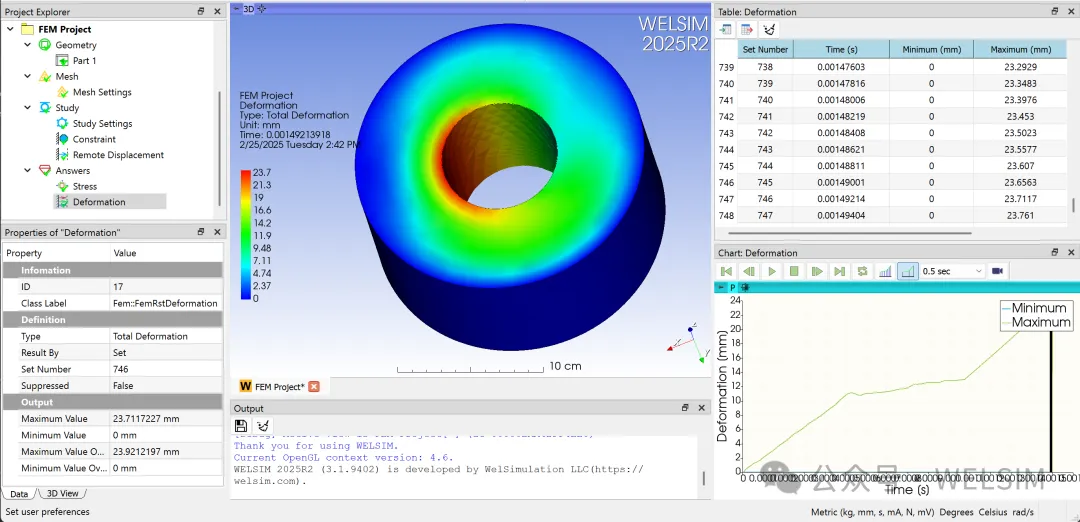Click the Mesh Settings icon
Image resolution: width=1080 pixels, height=522 pixels.
click(62, 92)
